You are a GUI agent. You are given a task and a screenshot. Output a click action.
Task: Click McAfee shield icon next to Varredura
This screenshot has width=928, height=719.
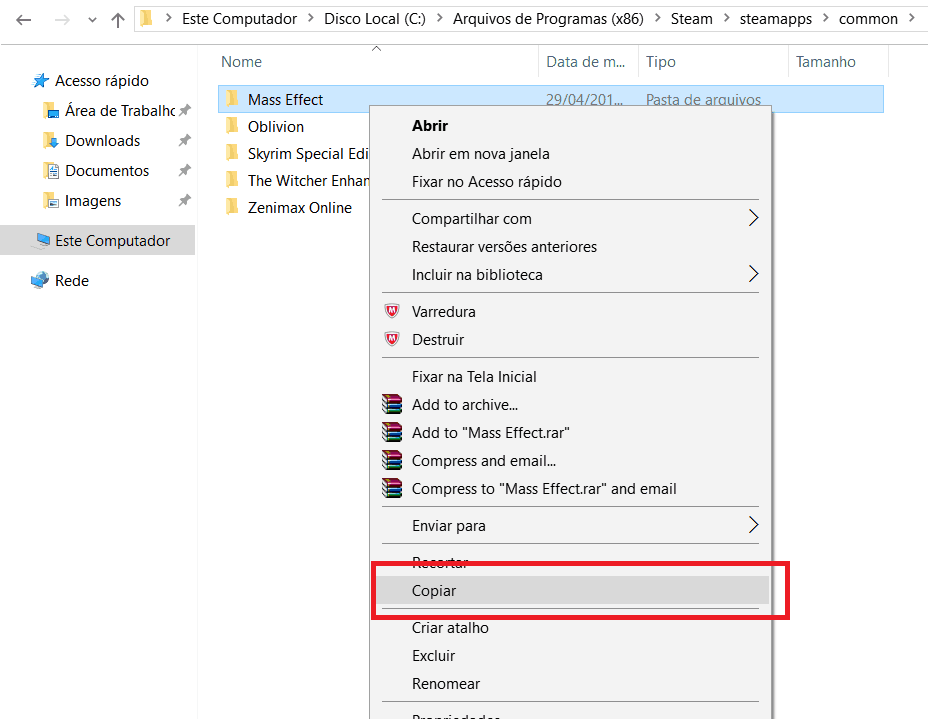point(392,311)
